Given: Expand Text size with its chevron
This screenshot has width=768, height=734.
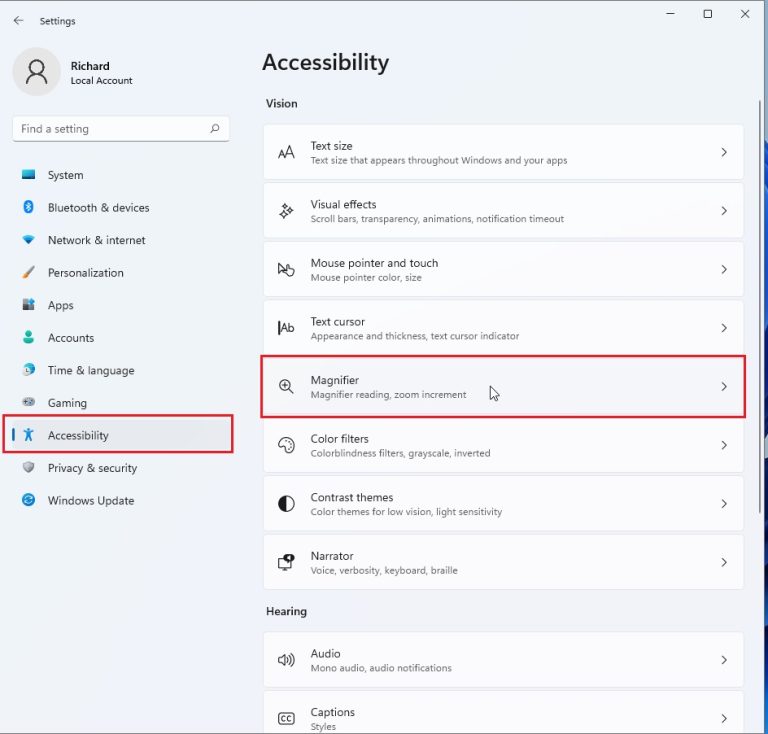Looking at the screenshot, I should pos(724,152).
